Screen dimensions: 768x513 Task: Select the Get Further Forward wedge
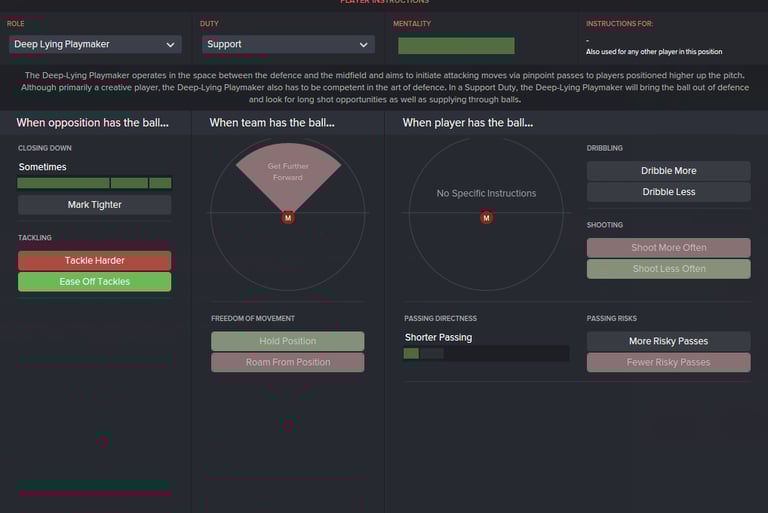coord(288,176)
